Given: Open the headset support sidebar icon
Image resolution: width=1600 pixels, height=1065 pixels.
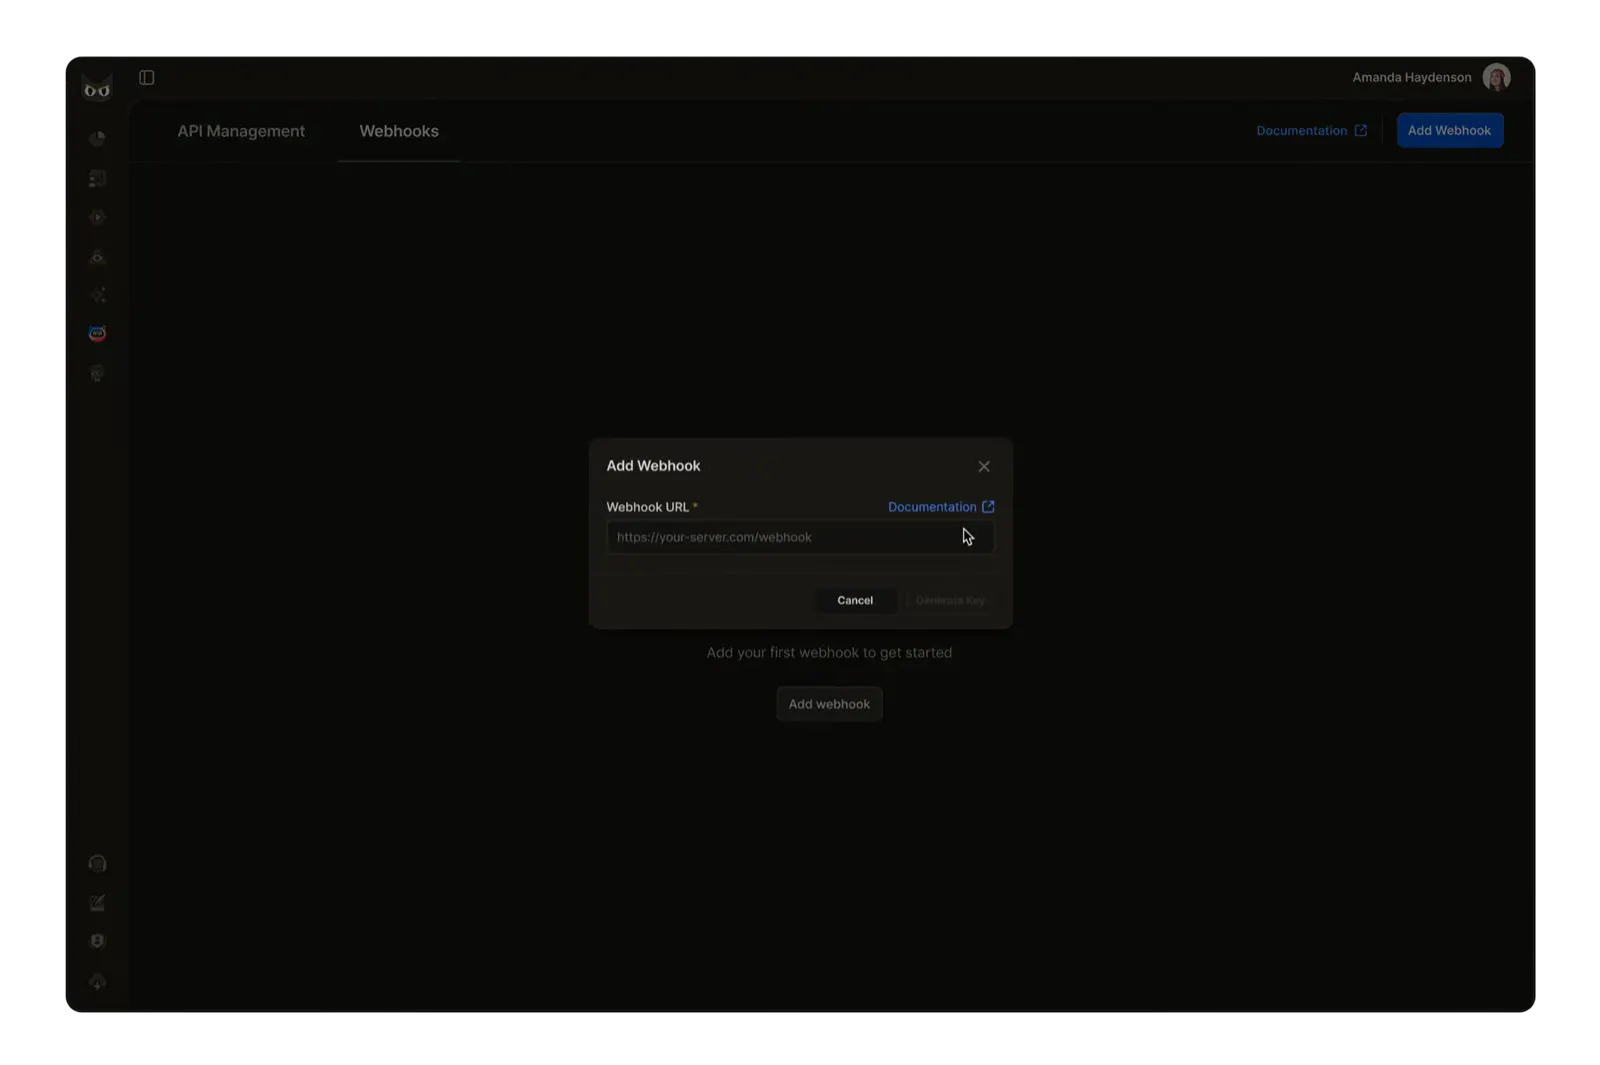Looking at the screenshot, I should click(97, 864).
